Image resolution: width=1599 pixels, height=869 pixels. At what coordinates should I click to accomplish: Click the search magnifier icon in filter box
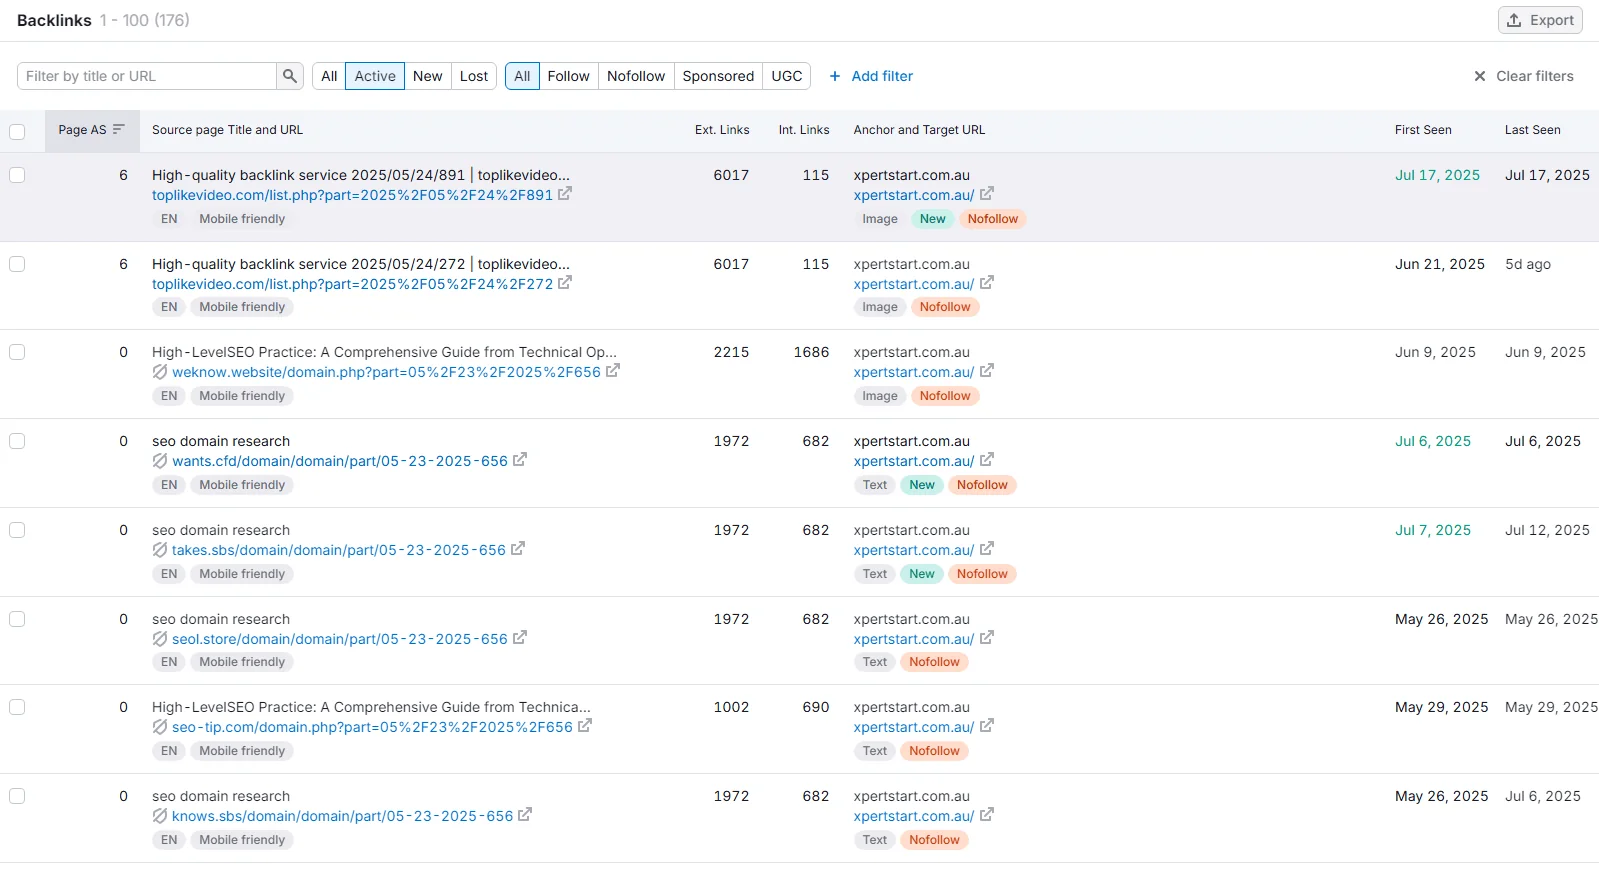[x=290, y=76]
